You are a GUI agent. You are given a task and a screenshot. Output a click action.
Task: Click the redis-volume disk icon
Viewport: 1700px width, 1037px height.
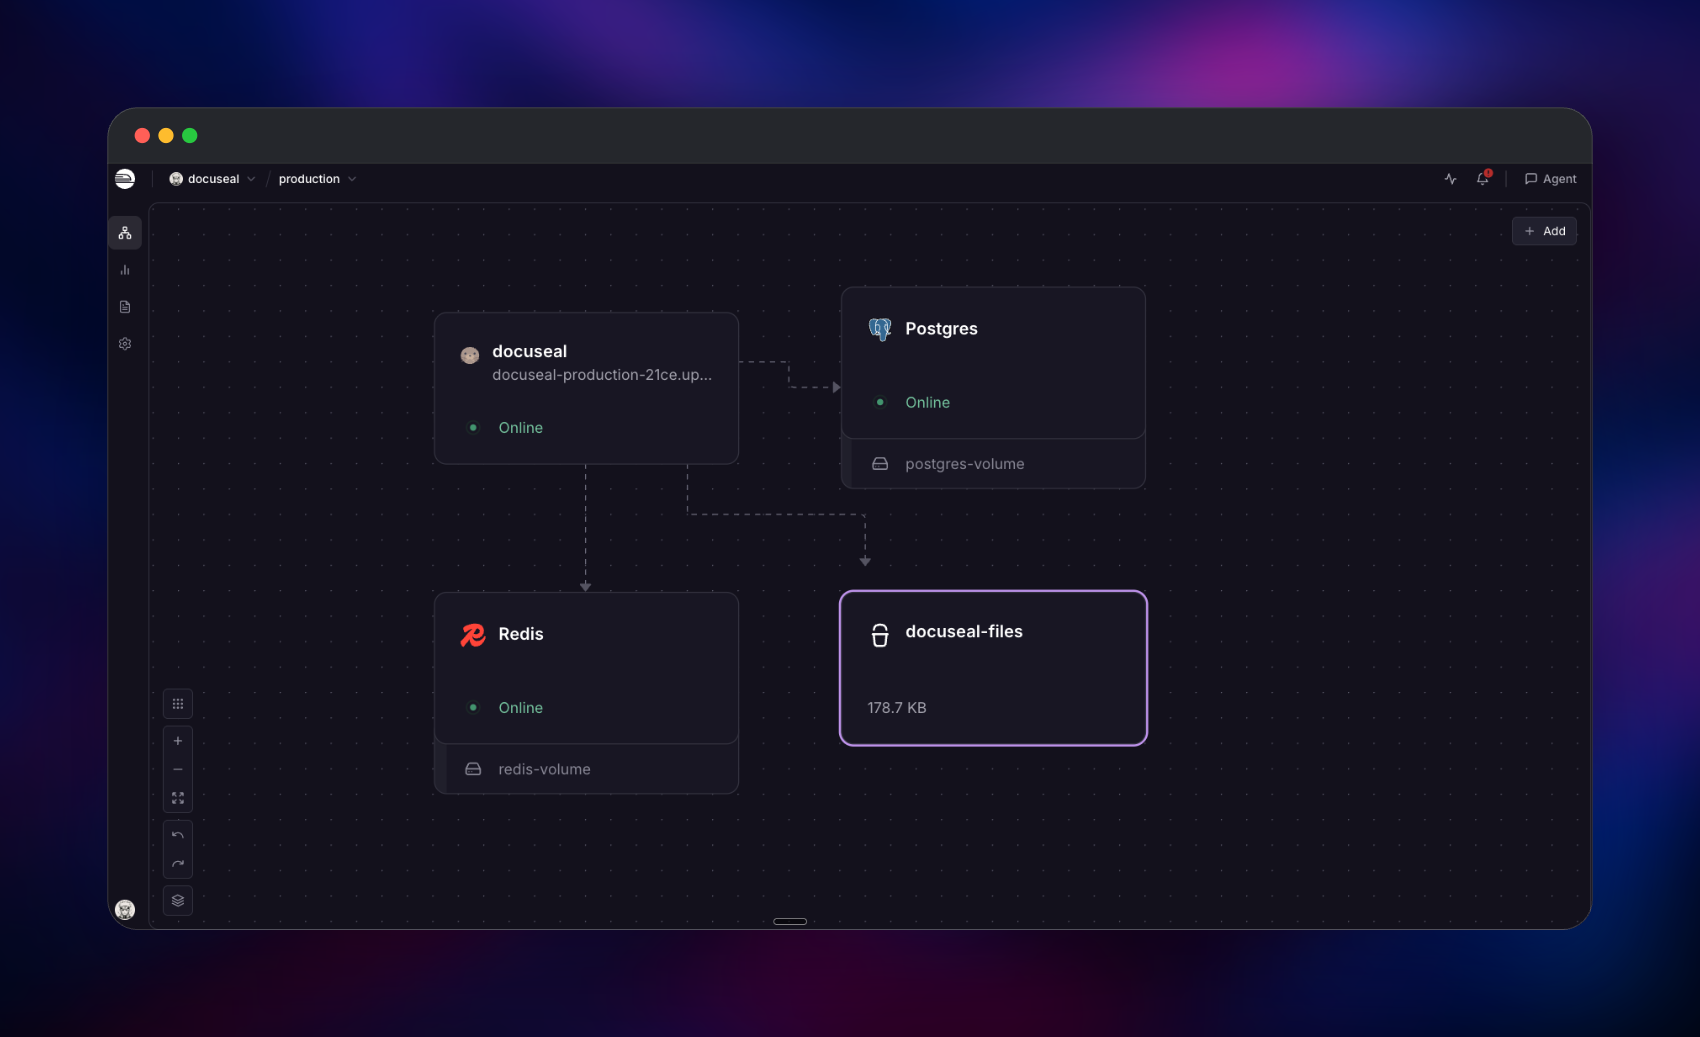tap(473, 769)
